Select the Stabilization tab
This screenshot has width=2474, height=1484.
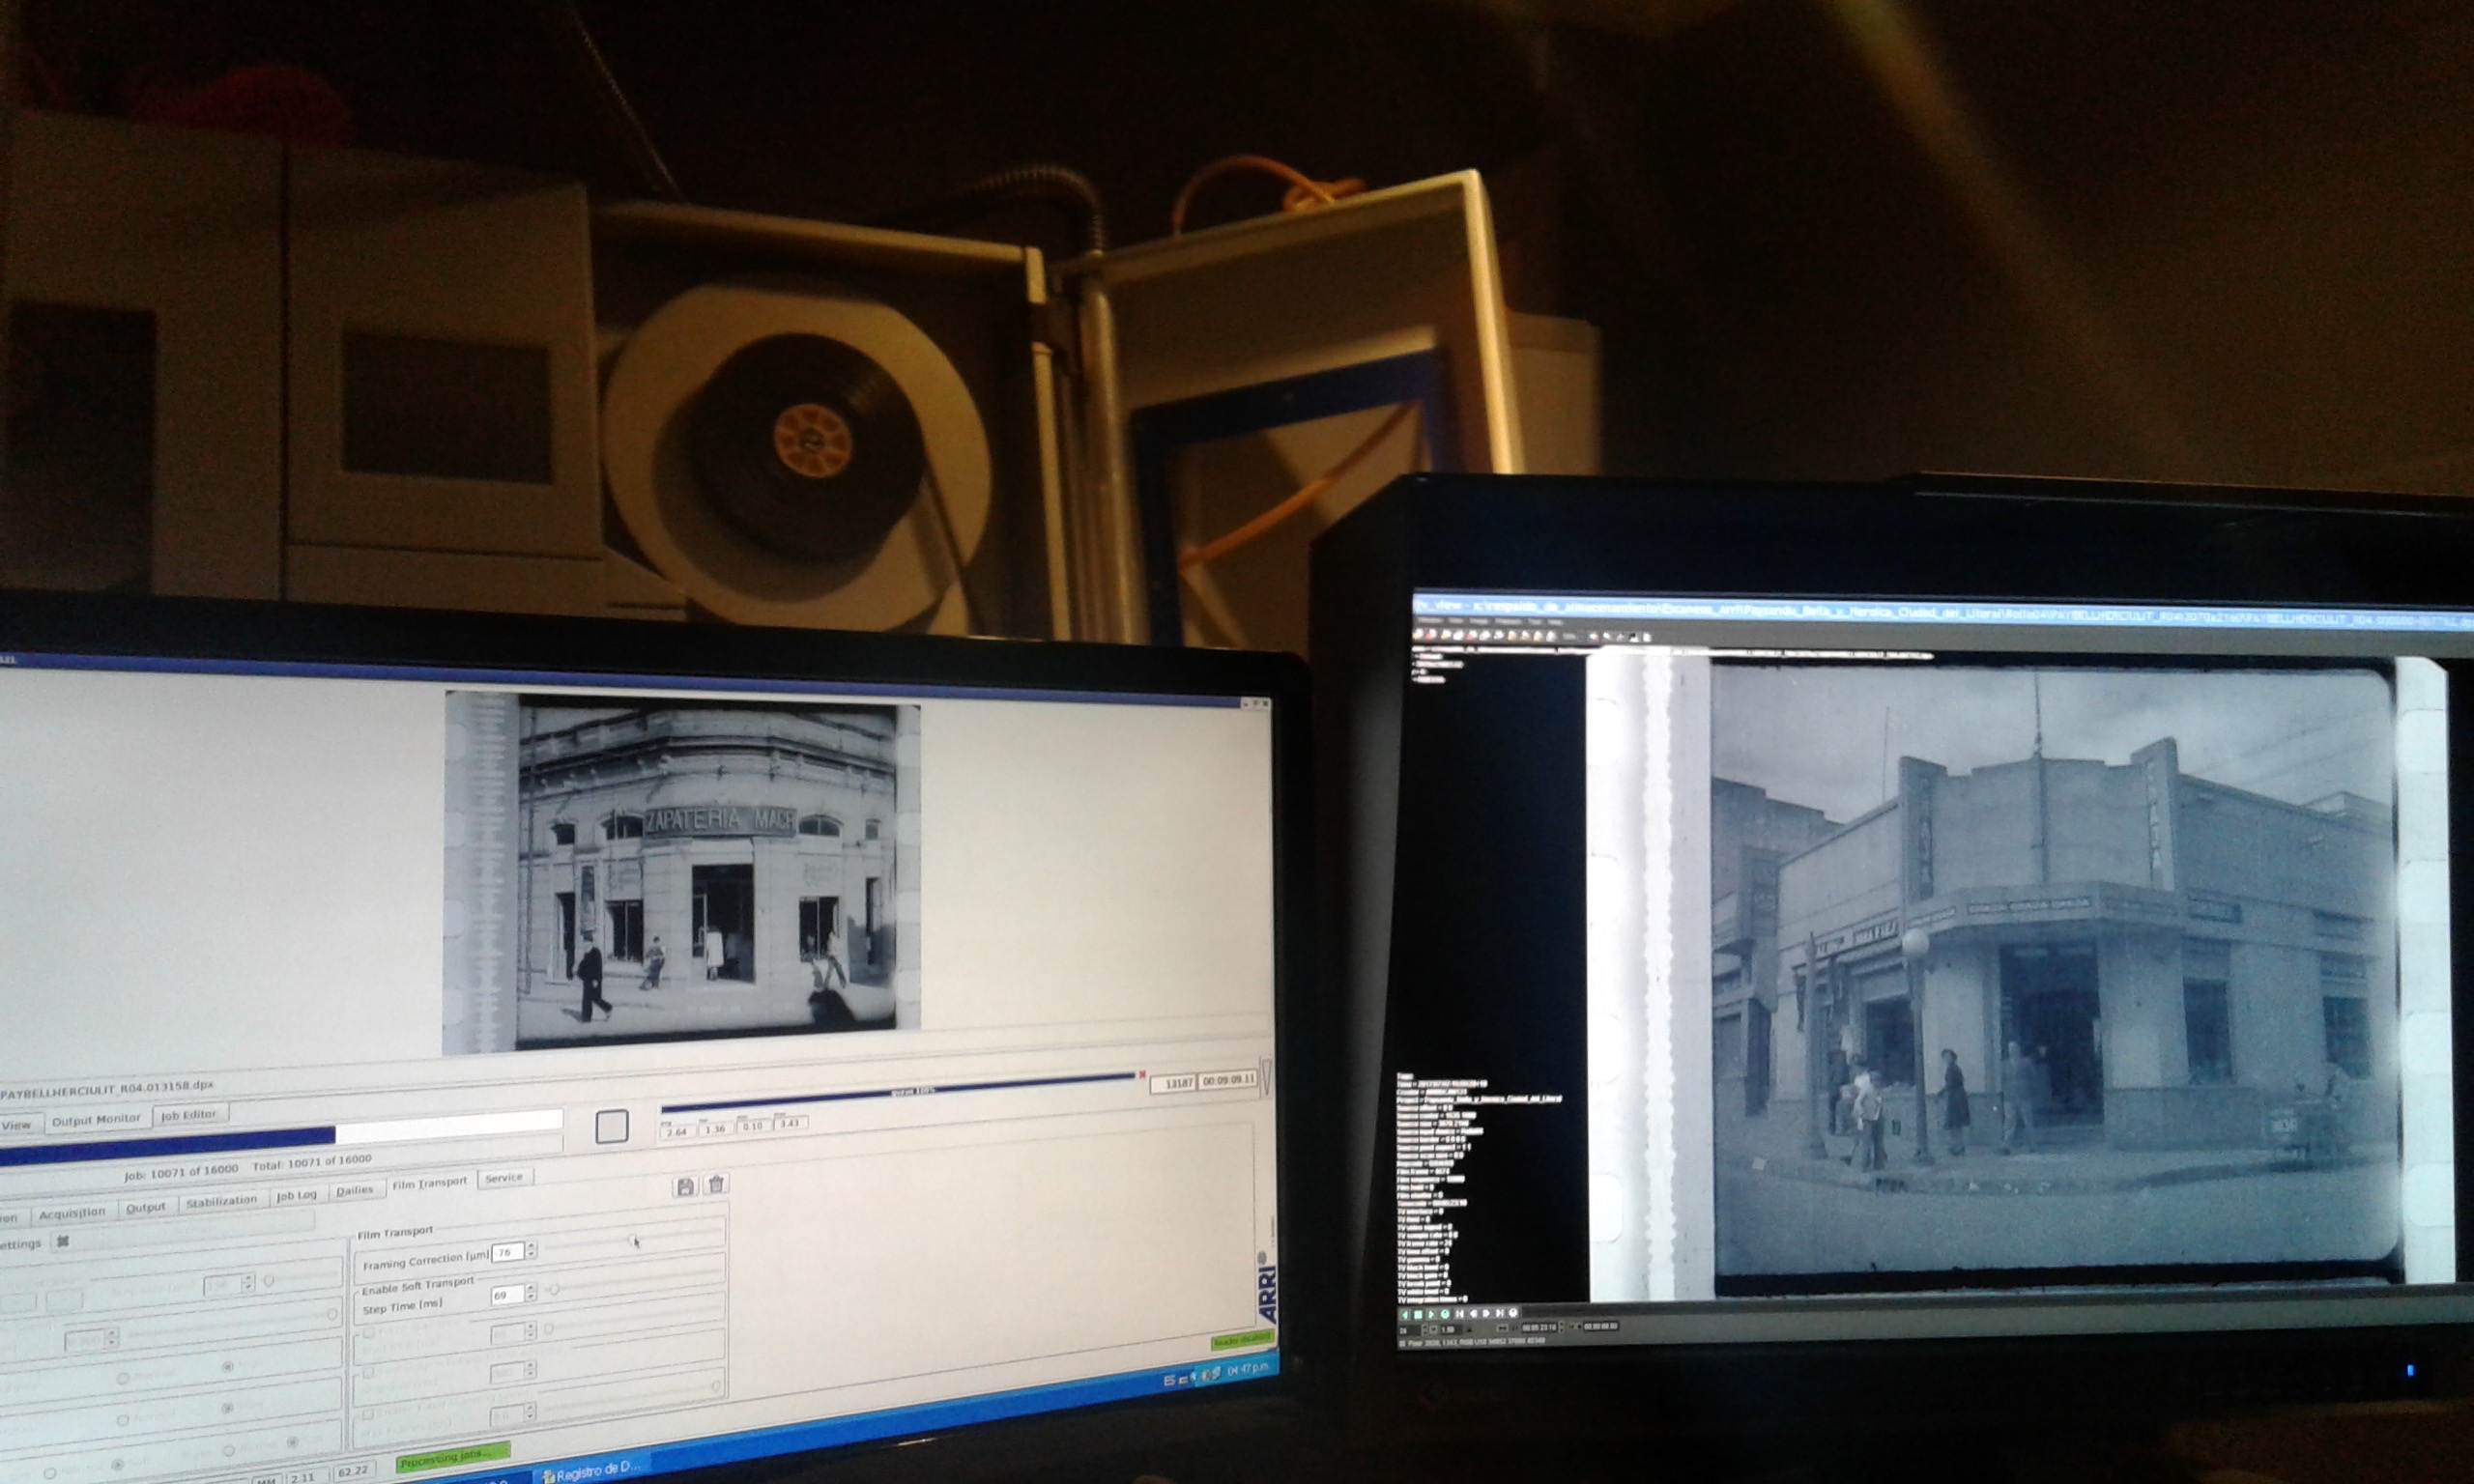point(221,1201)
